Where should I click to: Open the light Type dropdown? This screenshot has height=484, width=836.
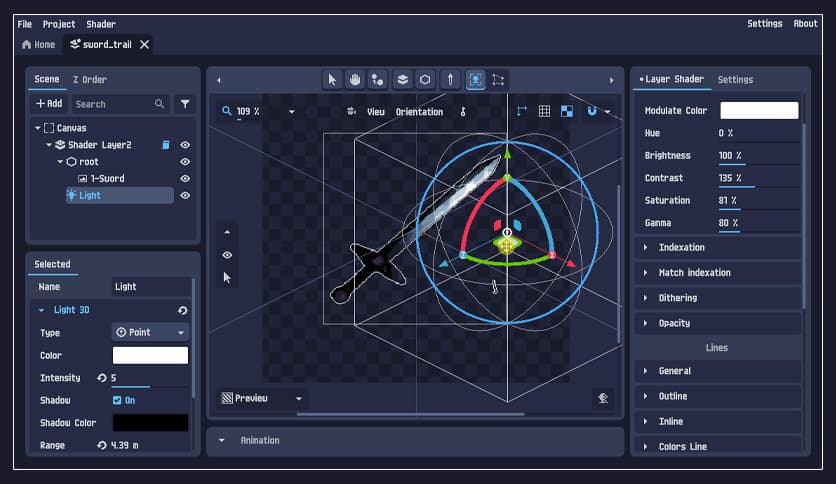pos(150,332)
